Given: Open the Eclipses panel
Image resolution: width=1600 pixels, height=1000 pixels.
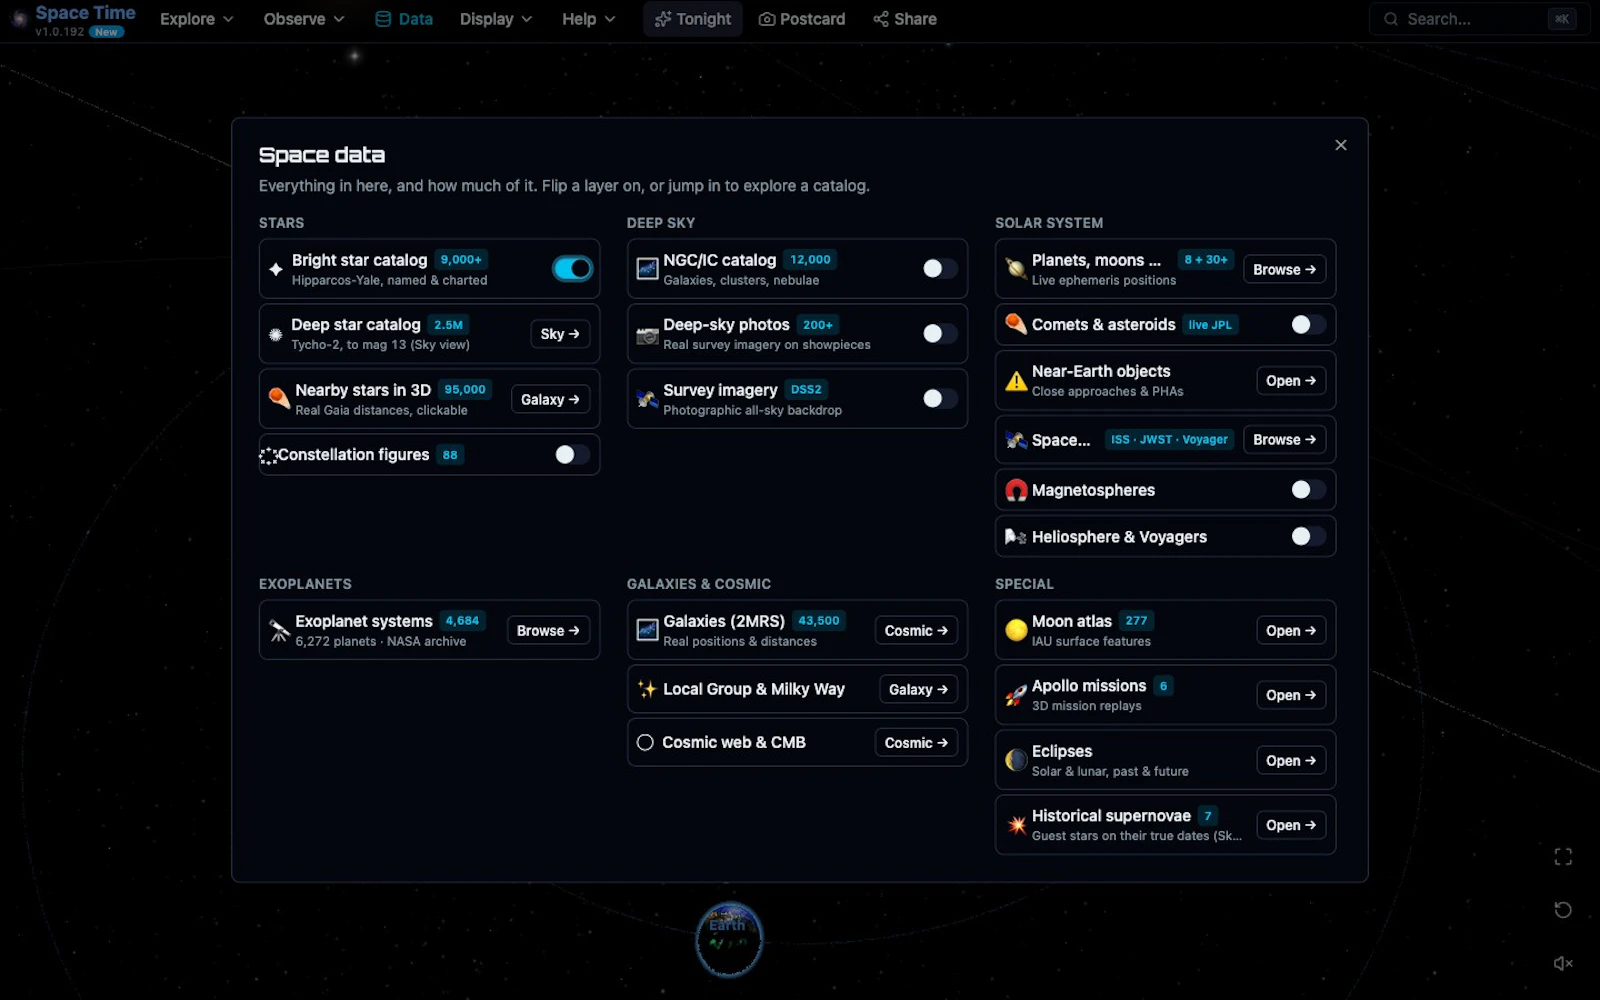Looking at the screenshot, I should [1291, 760].
